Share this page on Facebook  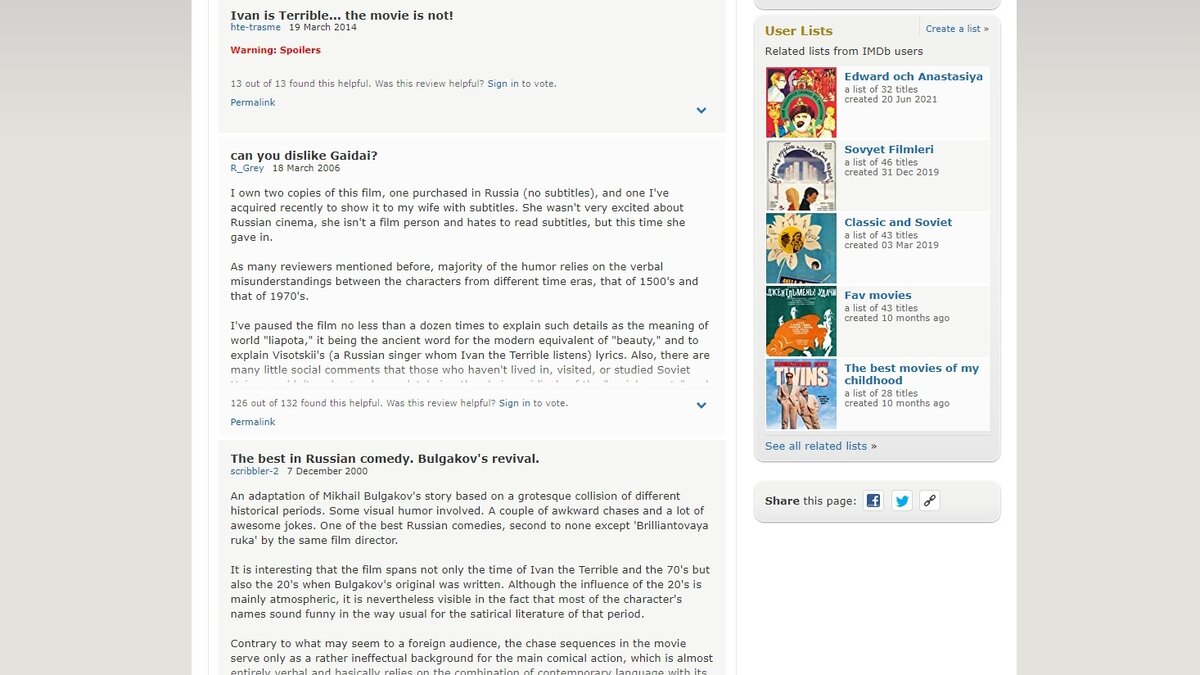click(x=873, y=501)
